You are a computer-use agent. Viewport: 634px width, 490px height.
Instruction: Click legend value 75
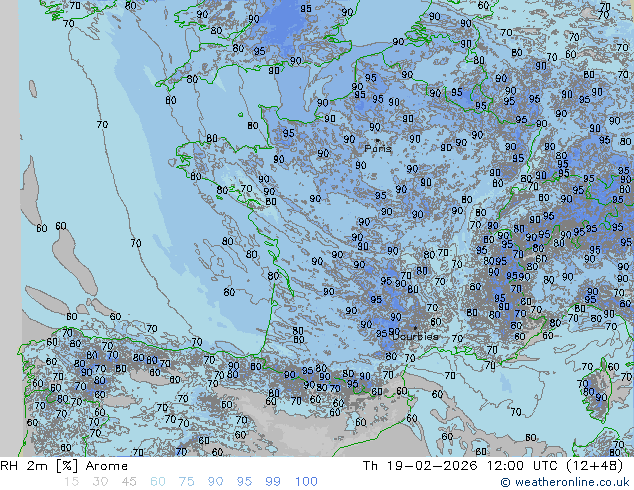tap(186, 482)
